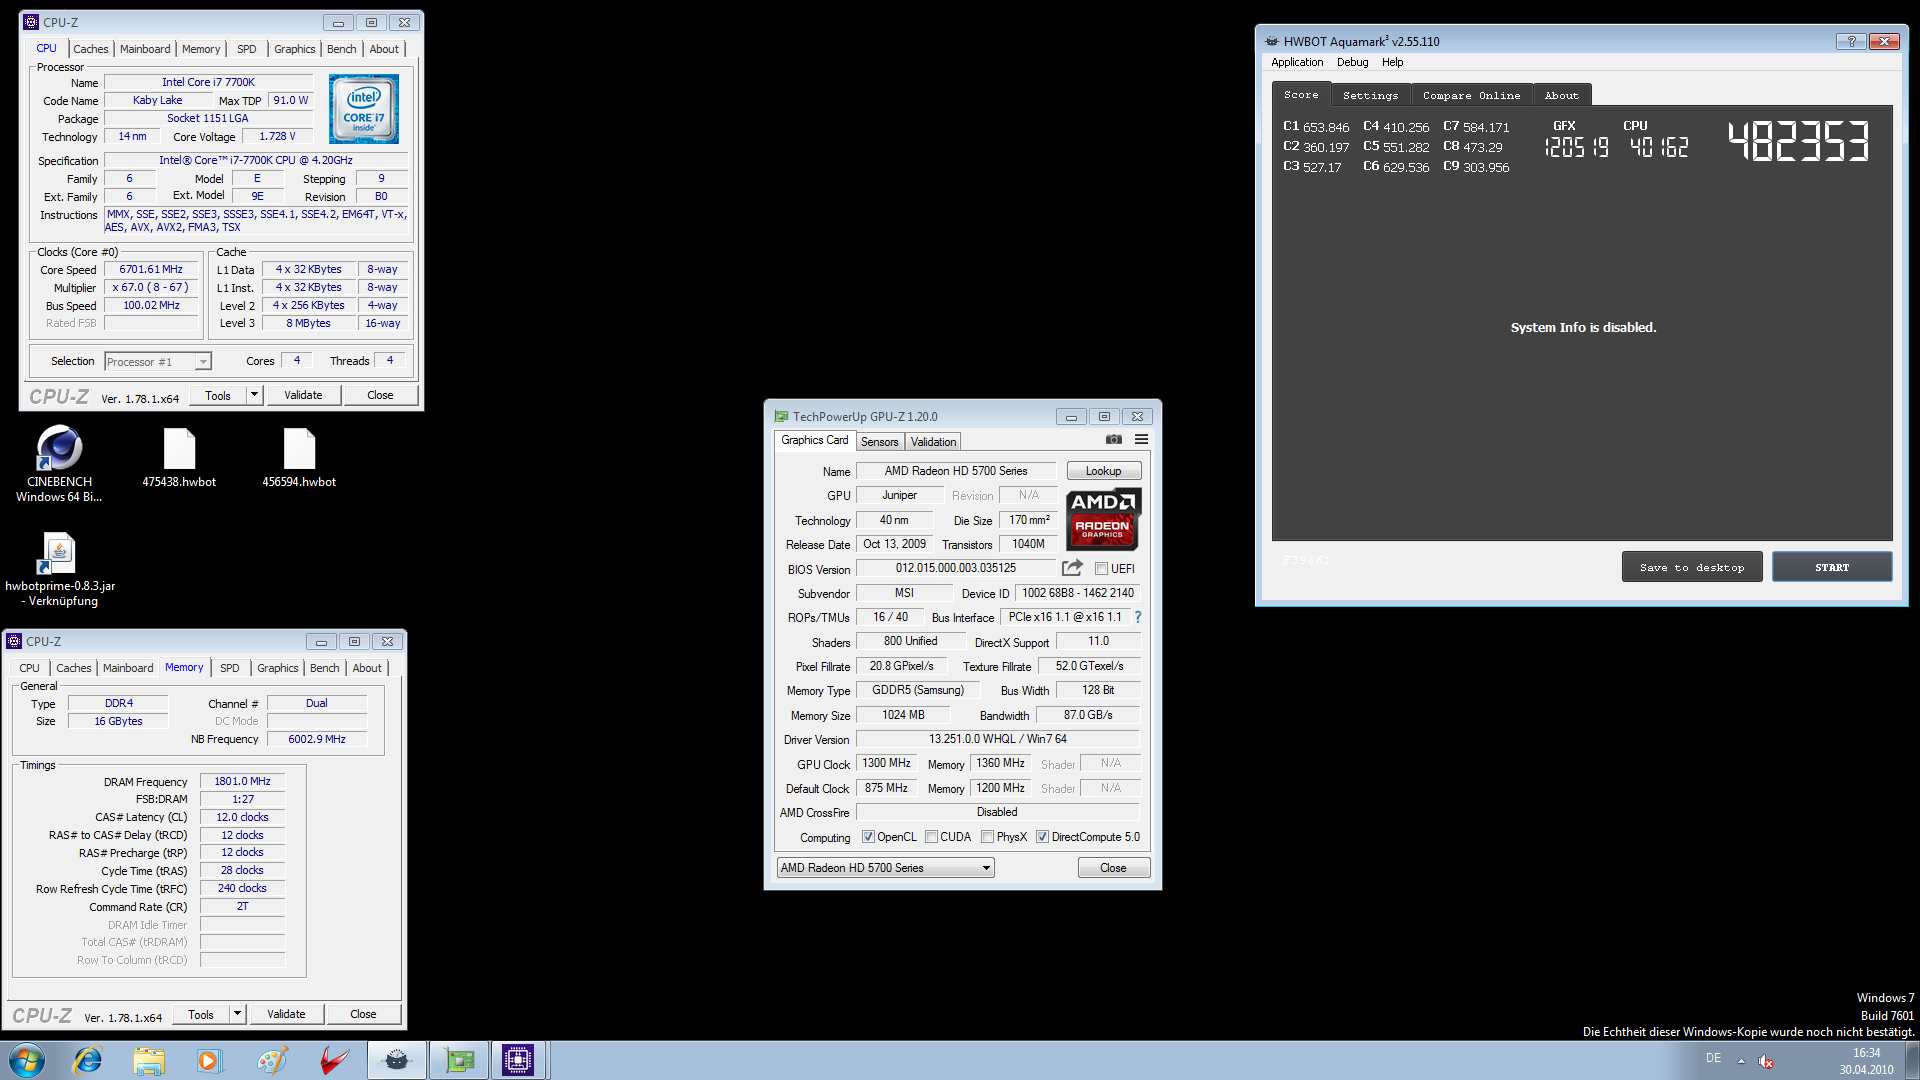Expand Tools dropdown arrow in bottom CPU-Z
Viewport: 1920px width, 1080px height.
[237, 1014]
